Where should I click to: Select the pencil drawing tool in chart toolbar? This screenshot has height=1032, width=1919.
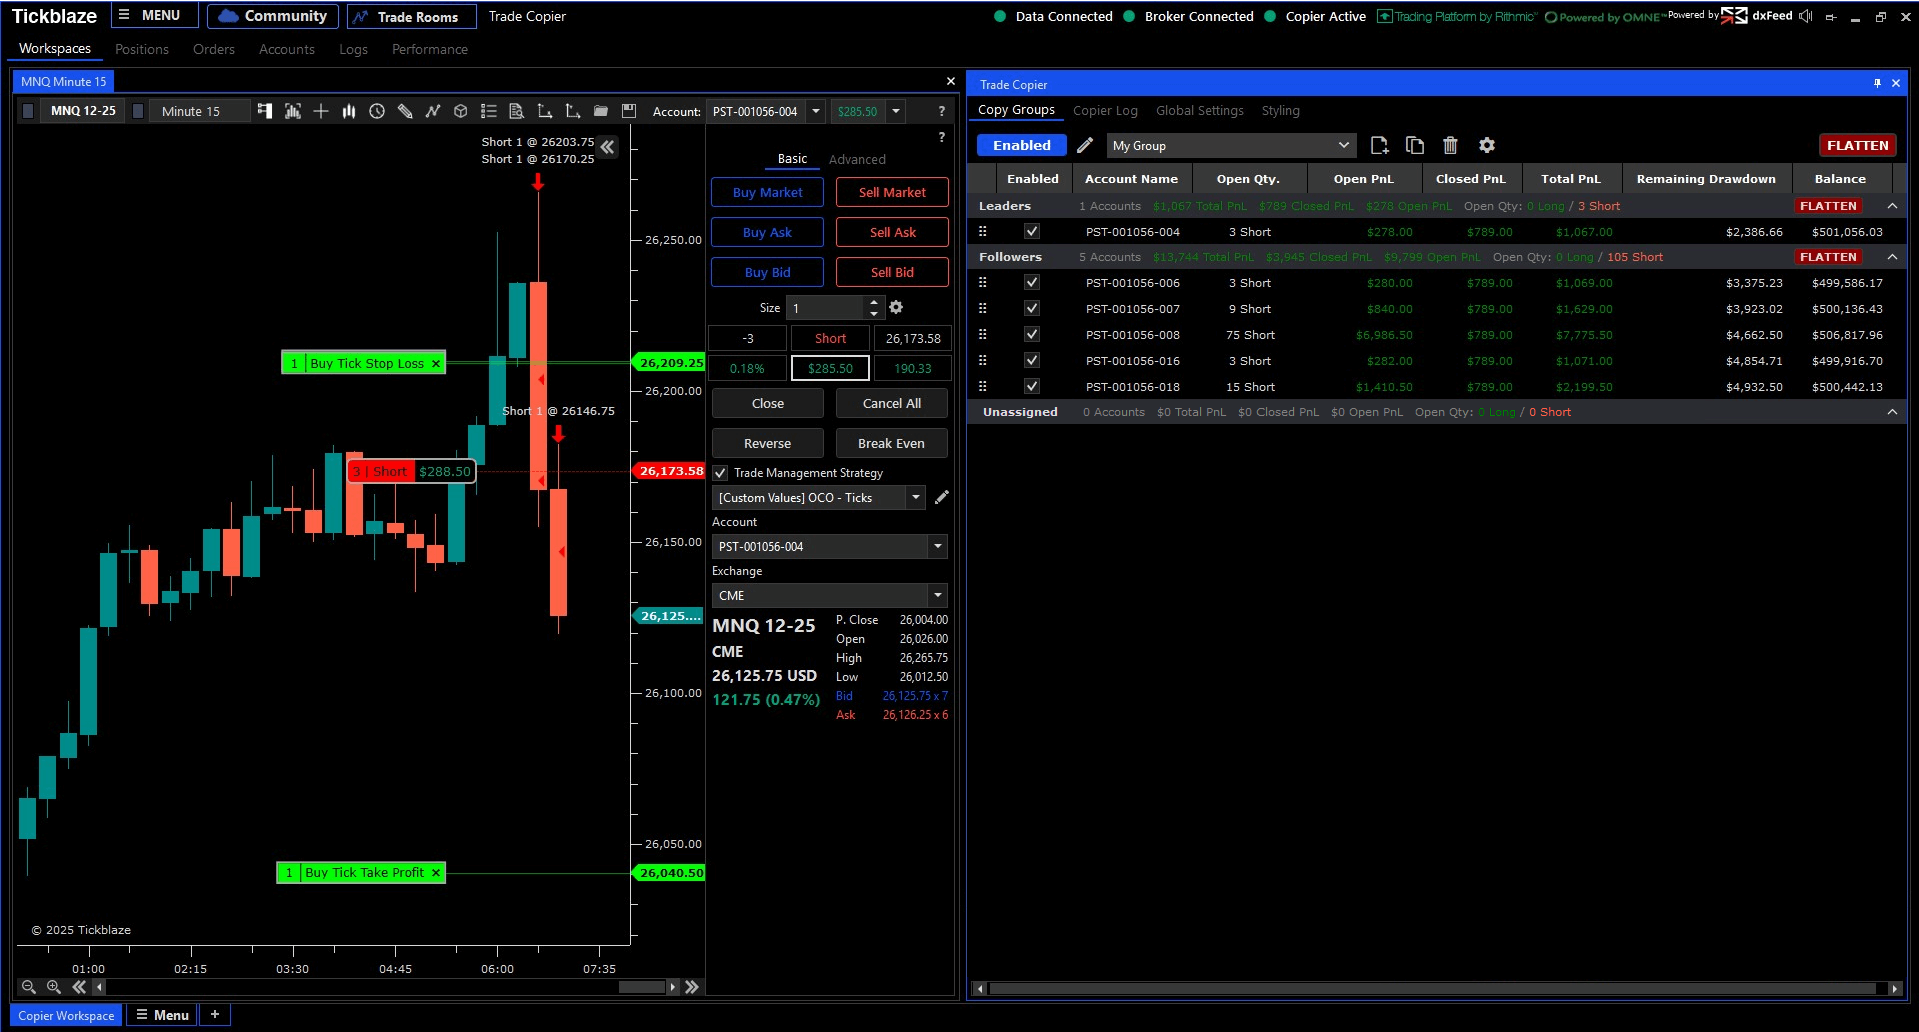coord(405,111)
